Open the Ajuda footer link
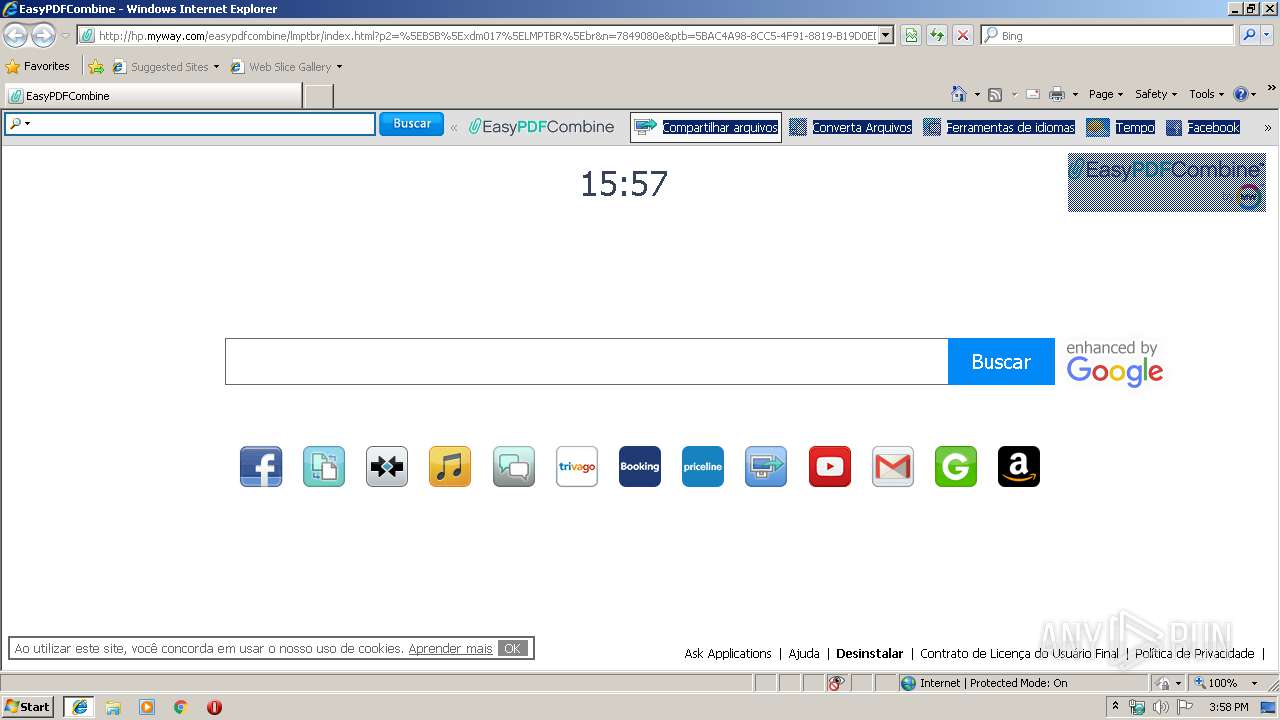1280x720 pixels. [804, 653]
